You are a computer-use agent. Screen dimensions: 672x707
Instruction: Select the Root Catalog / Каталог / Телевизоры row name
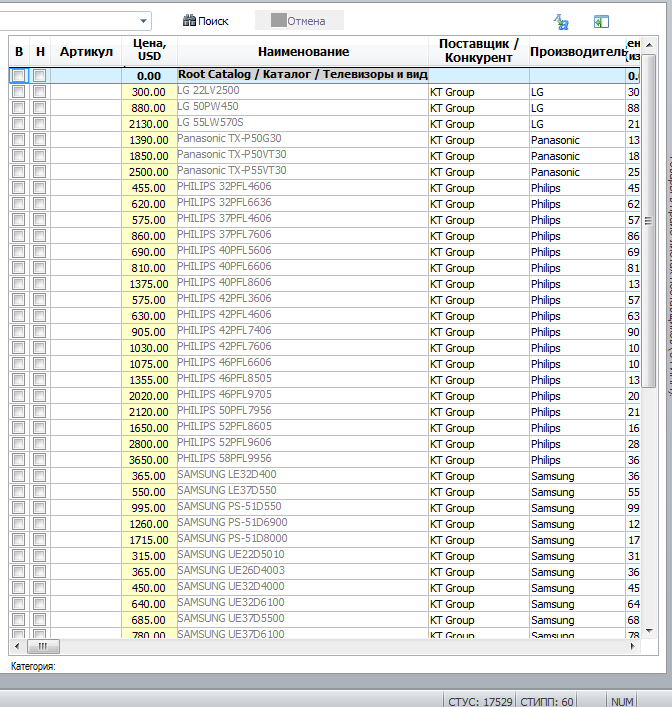303,74
